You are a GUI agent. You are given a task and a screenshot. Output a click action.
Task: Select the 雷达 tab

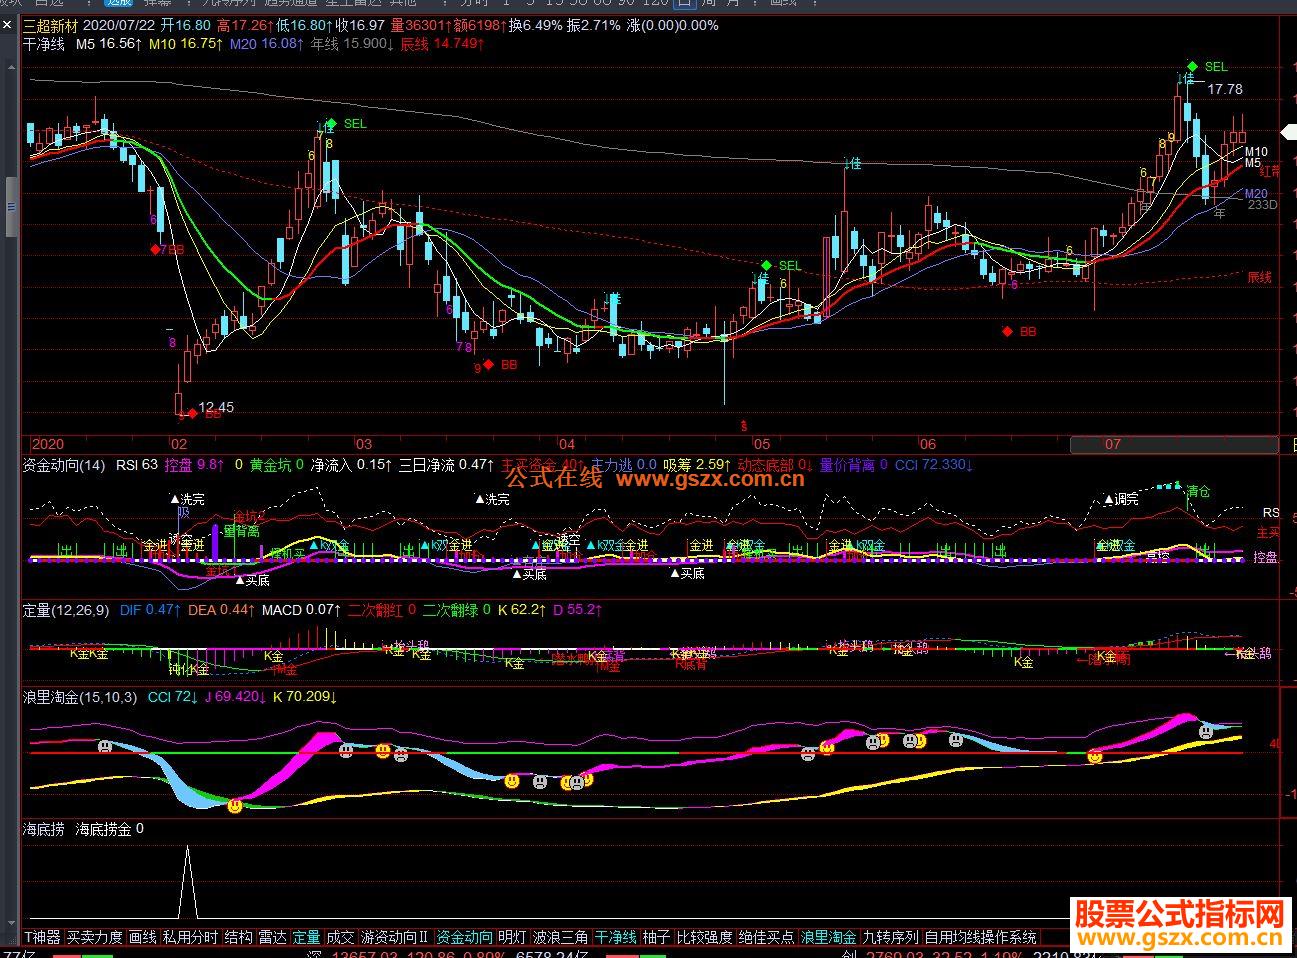click(272, 937)
